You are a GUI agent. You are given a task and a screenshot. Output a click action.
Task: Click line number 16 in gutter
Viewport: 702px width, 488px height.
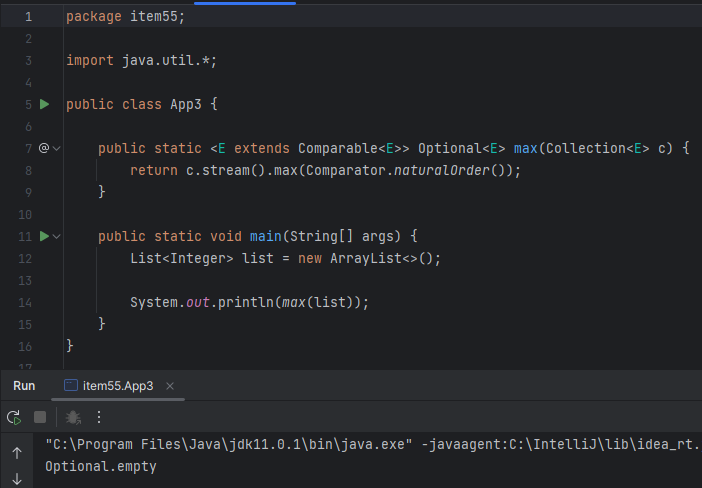pyautogui.click(x=25, y=347)
